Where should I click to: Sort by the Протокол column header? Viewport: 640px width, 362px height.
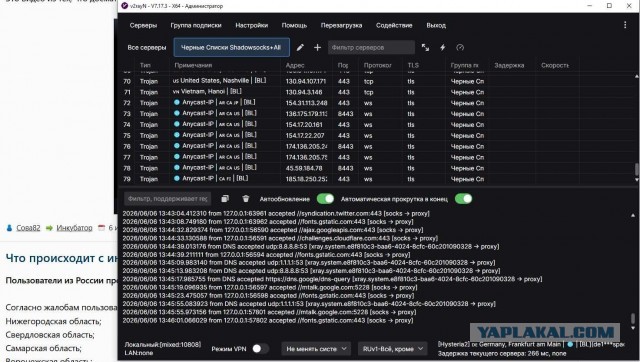click(378, 65)
